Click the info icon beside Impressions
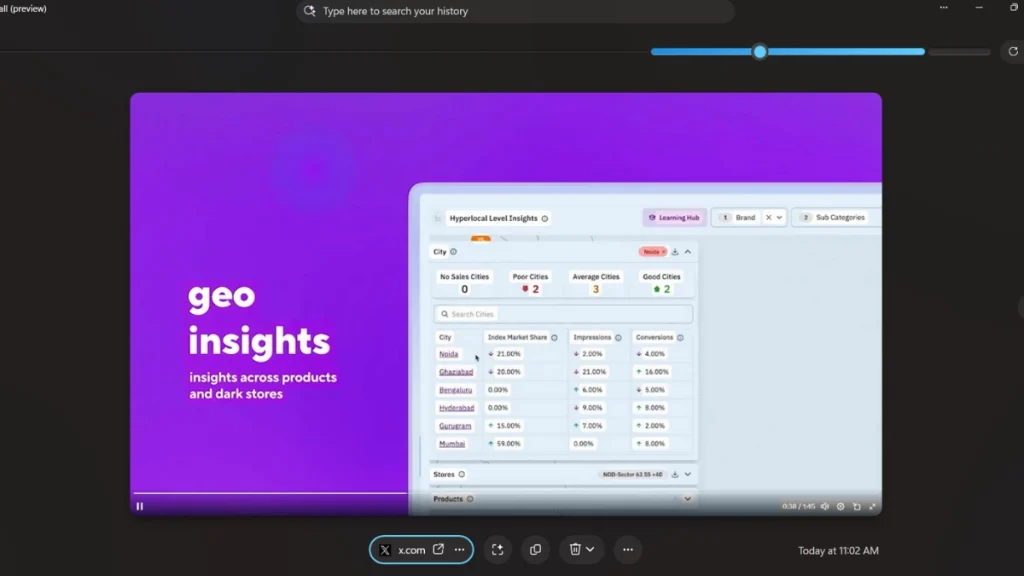1024x576 pixels. point(618,338)
